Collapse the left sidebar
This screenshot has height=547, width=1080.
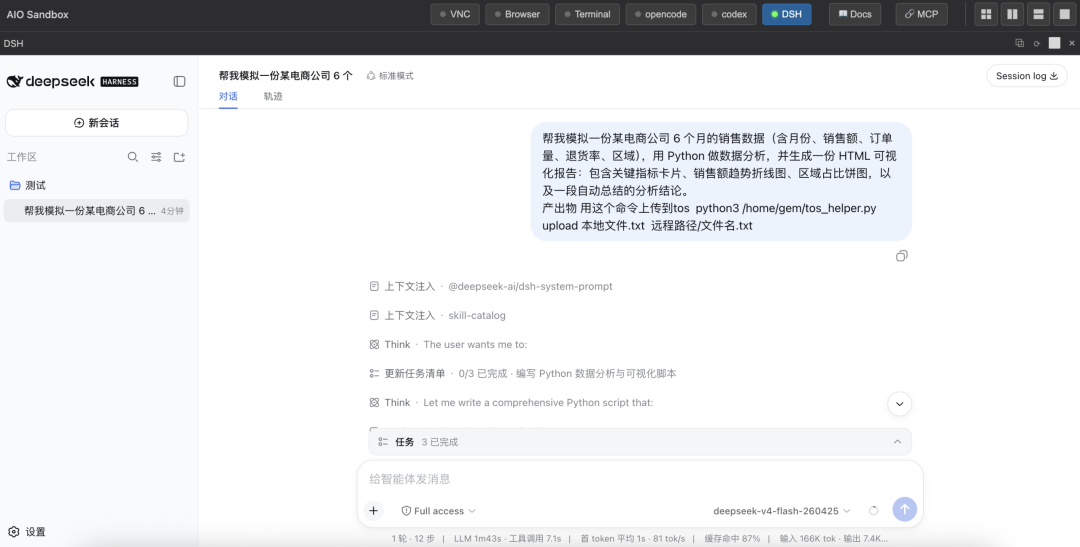(x=179, y=81)
